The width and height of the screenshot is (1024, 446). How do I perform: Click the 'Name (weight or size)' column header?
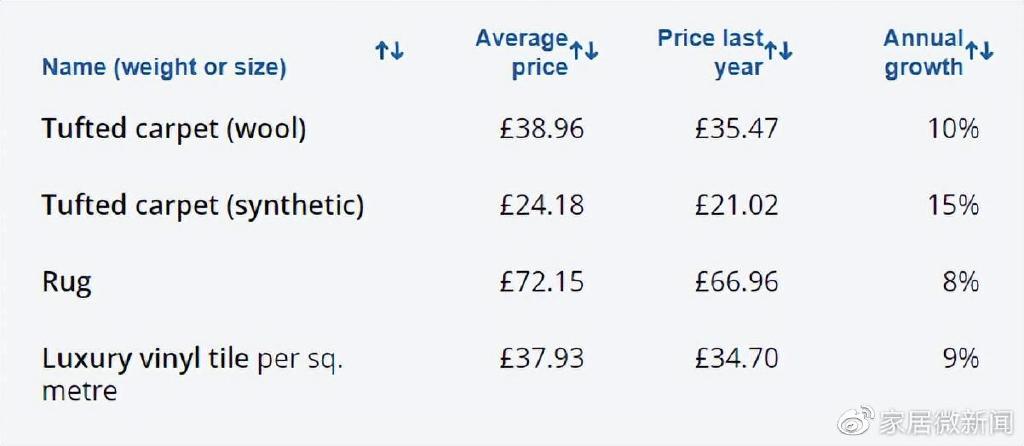[164, 68]
